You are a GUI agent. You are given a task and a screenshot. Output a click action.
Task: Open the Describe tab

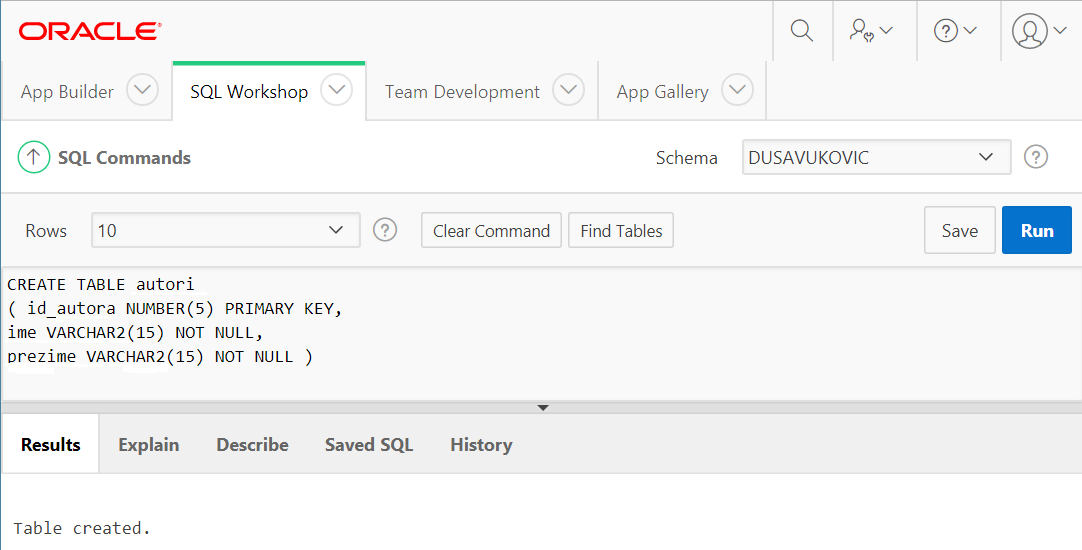253,444
